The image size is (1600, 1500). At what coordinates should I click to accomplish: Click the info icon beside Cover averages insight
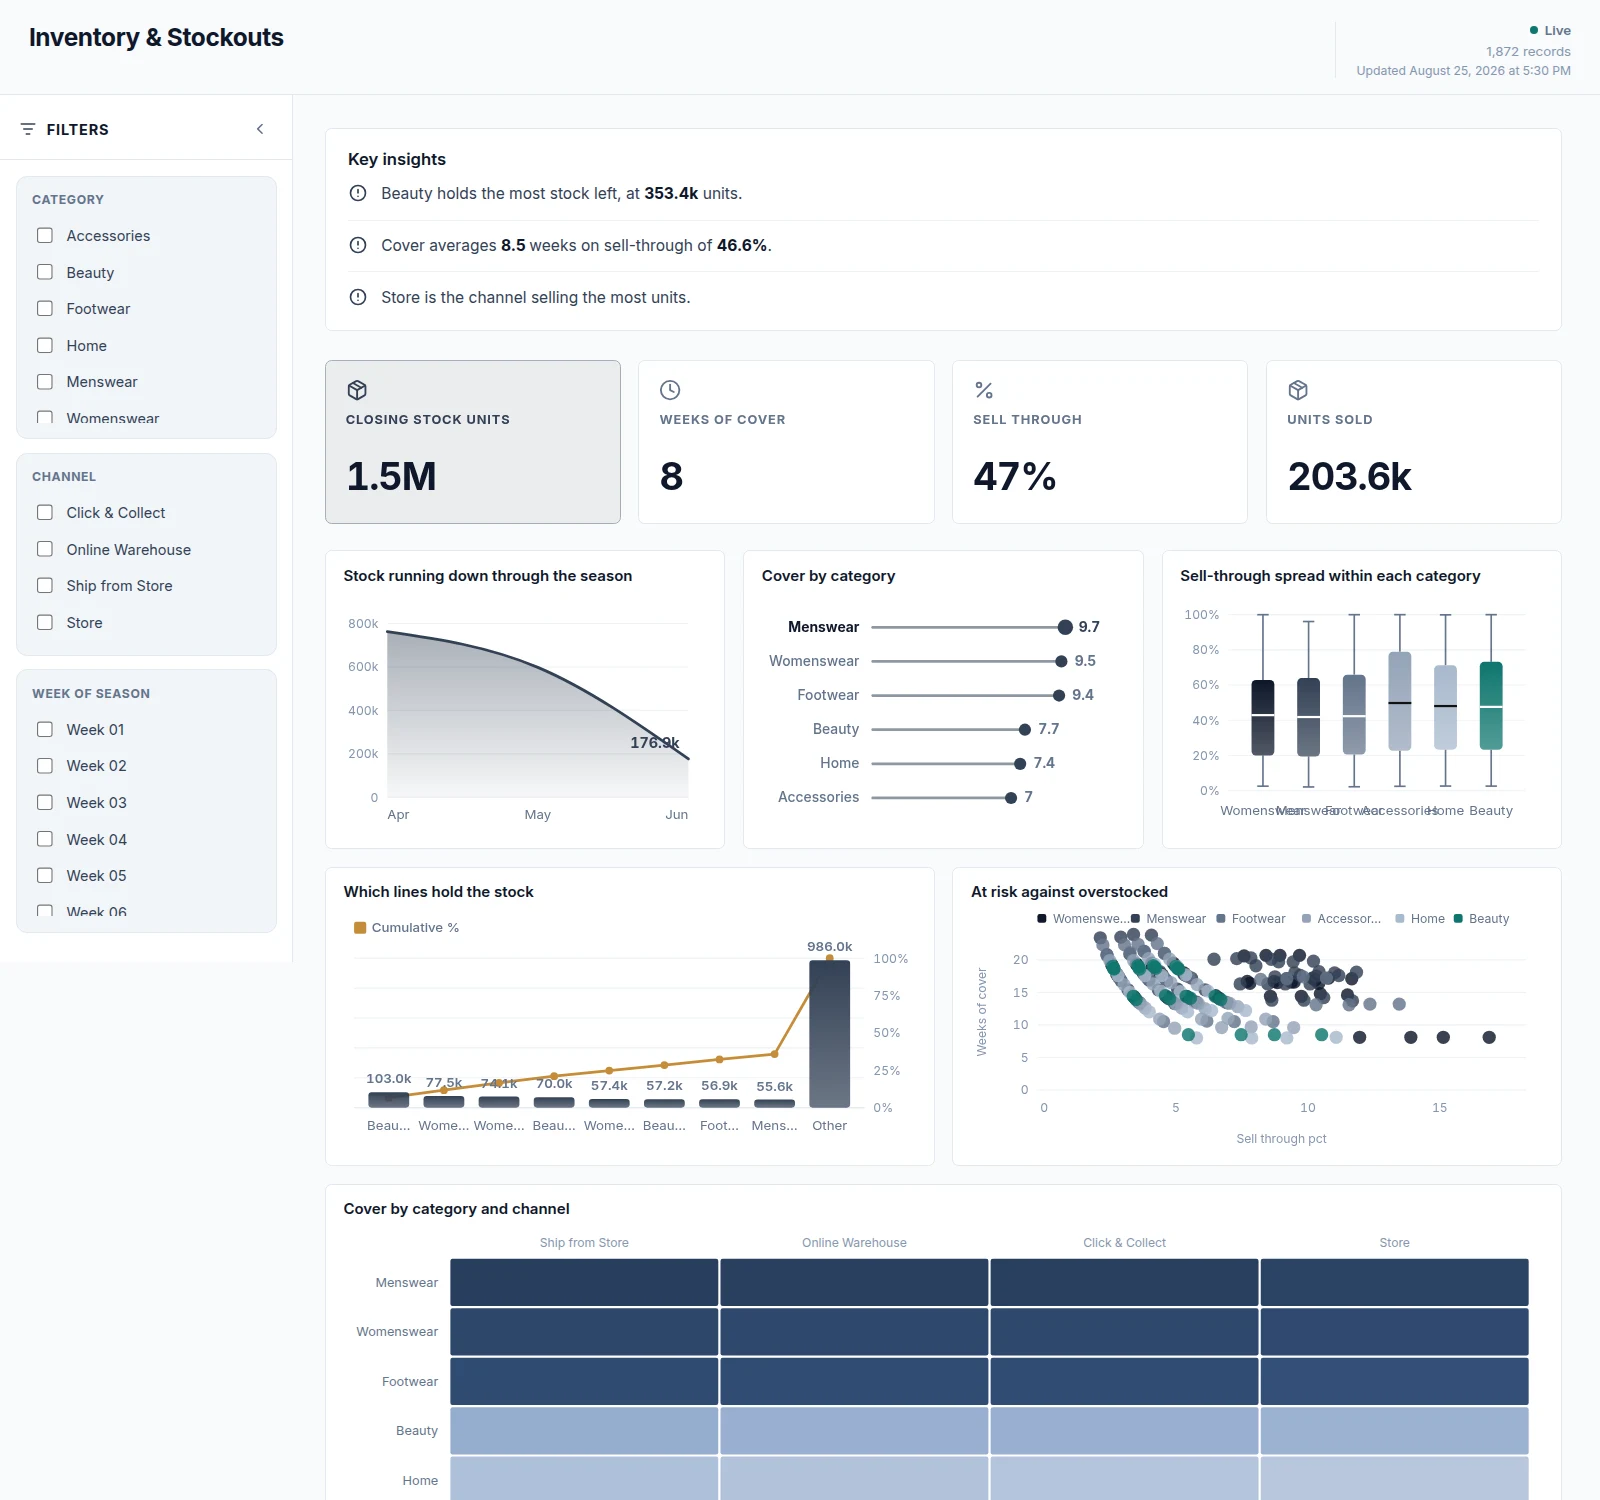click(x=358, y=245)
